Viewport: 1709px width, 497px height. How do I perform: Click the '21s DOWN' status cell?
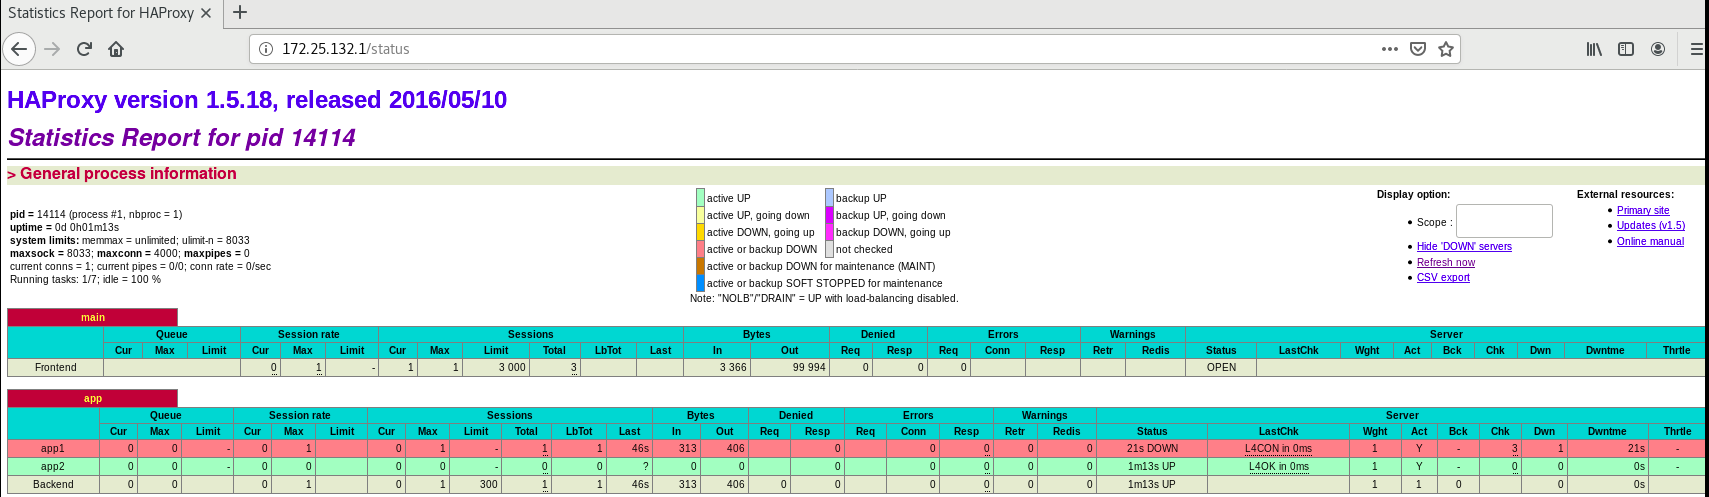1152,448
